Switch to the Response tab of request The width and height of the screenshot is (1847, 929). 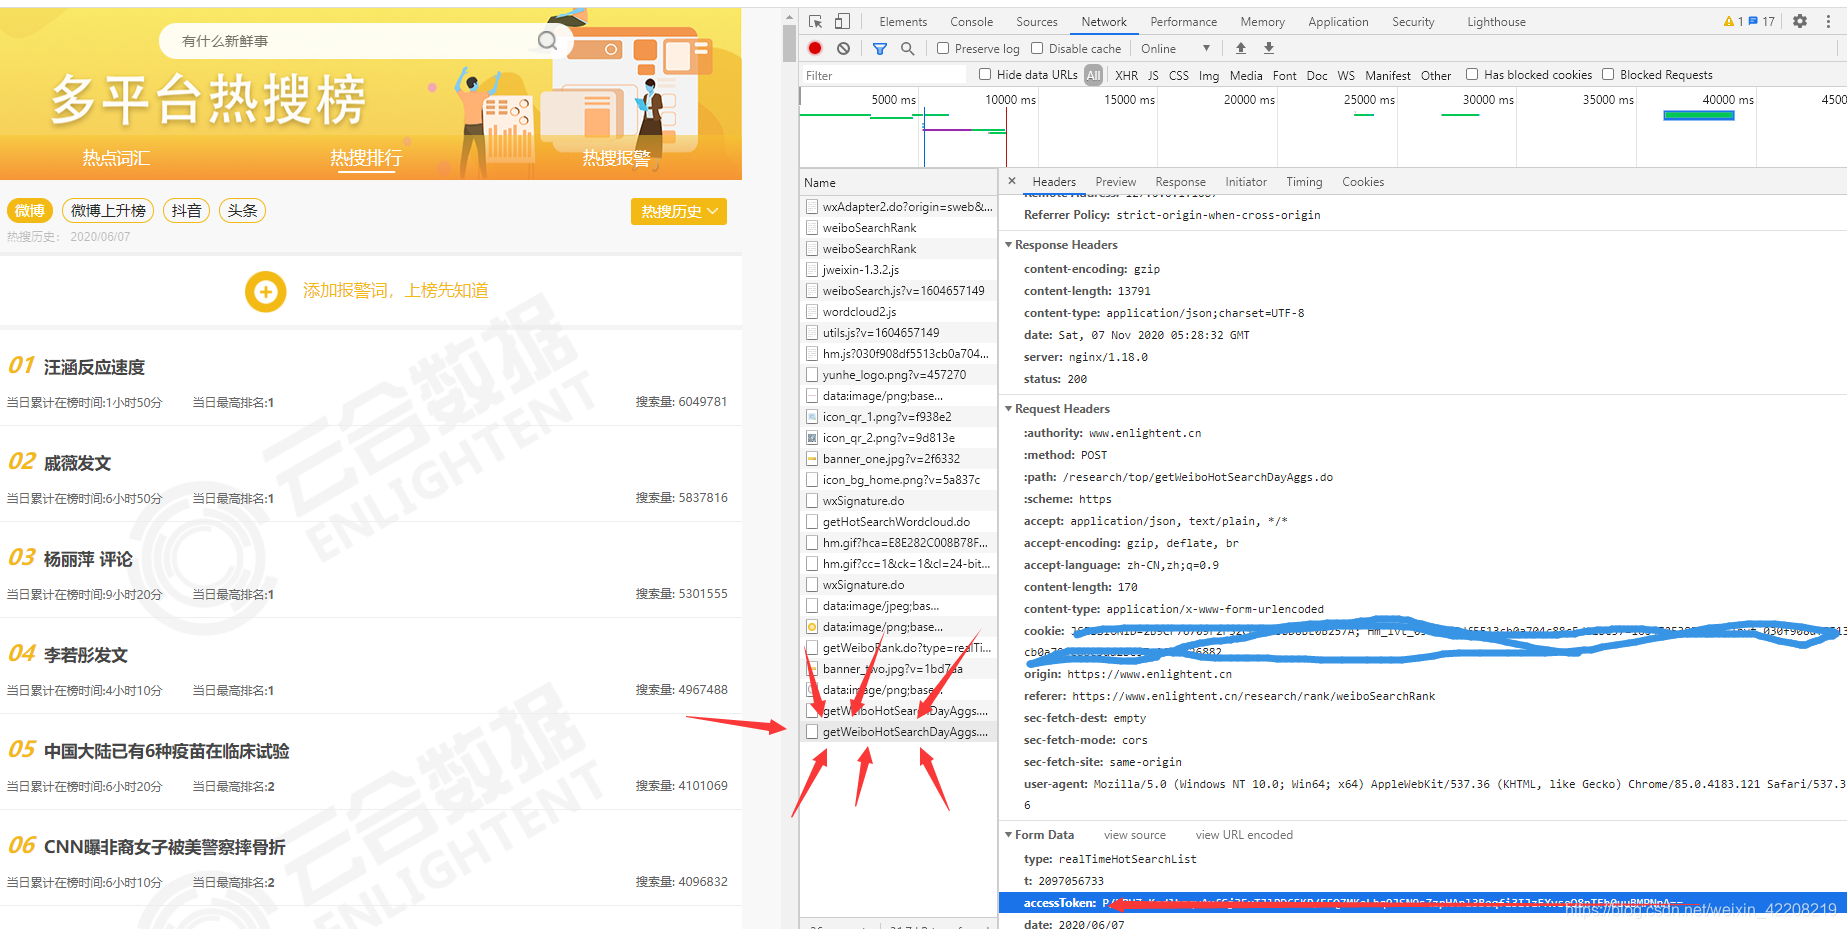pos(1180,181)
